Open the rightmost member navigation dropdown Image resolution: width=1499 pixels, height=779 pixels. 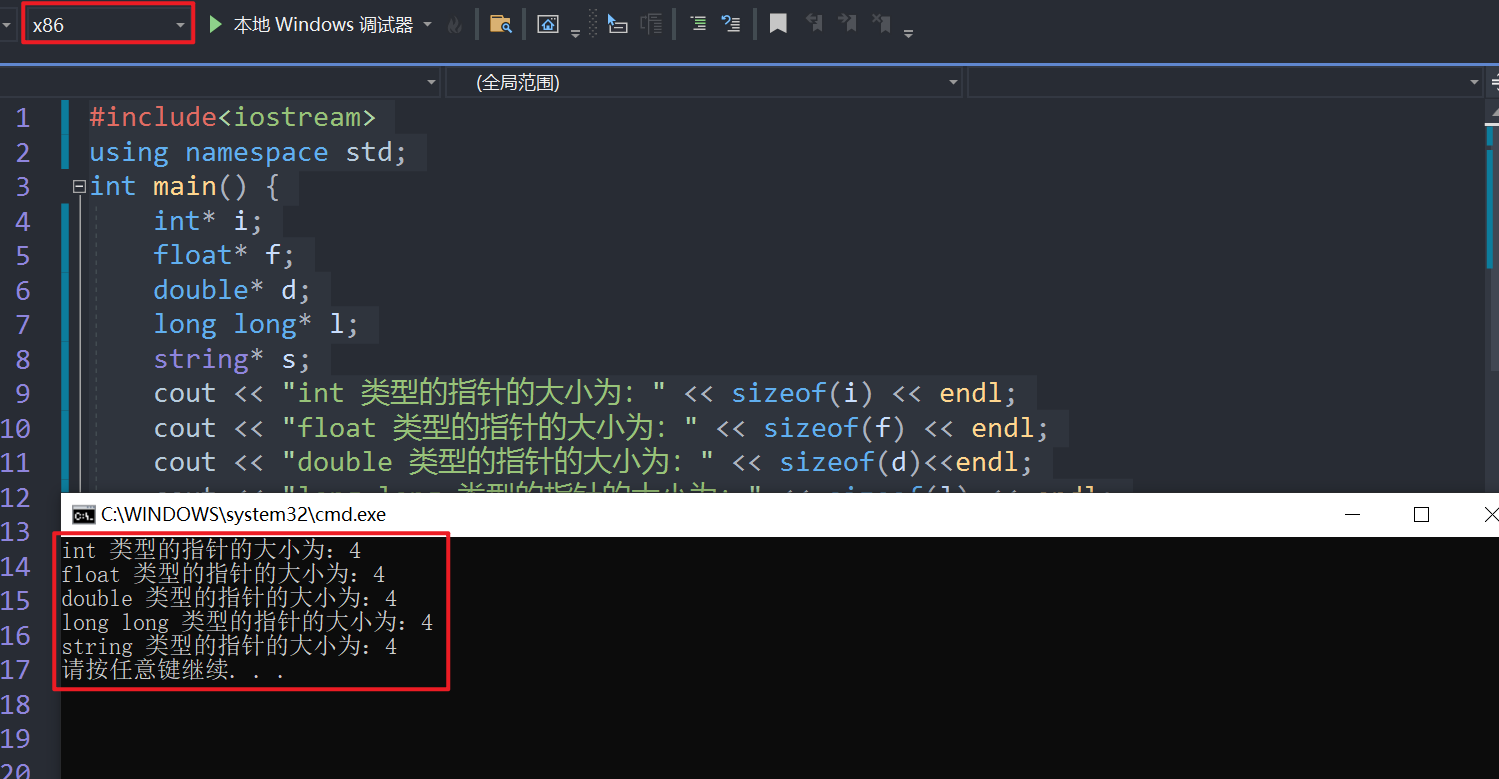(x=1225, y=83)
